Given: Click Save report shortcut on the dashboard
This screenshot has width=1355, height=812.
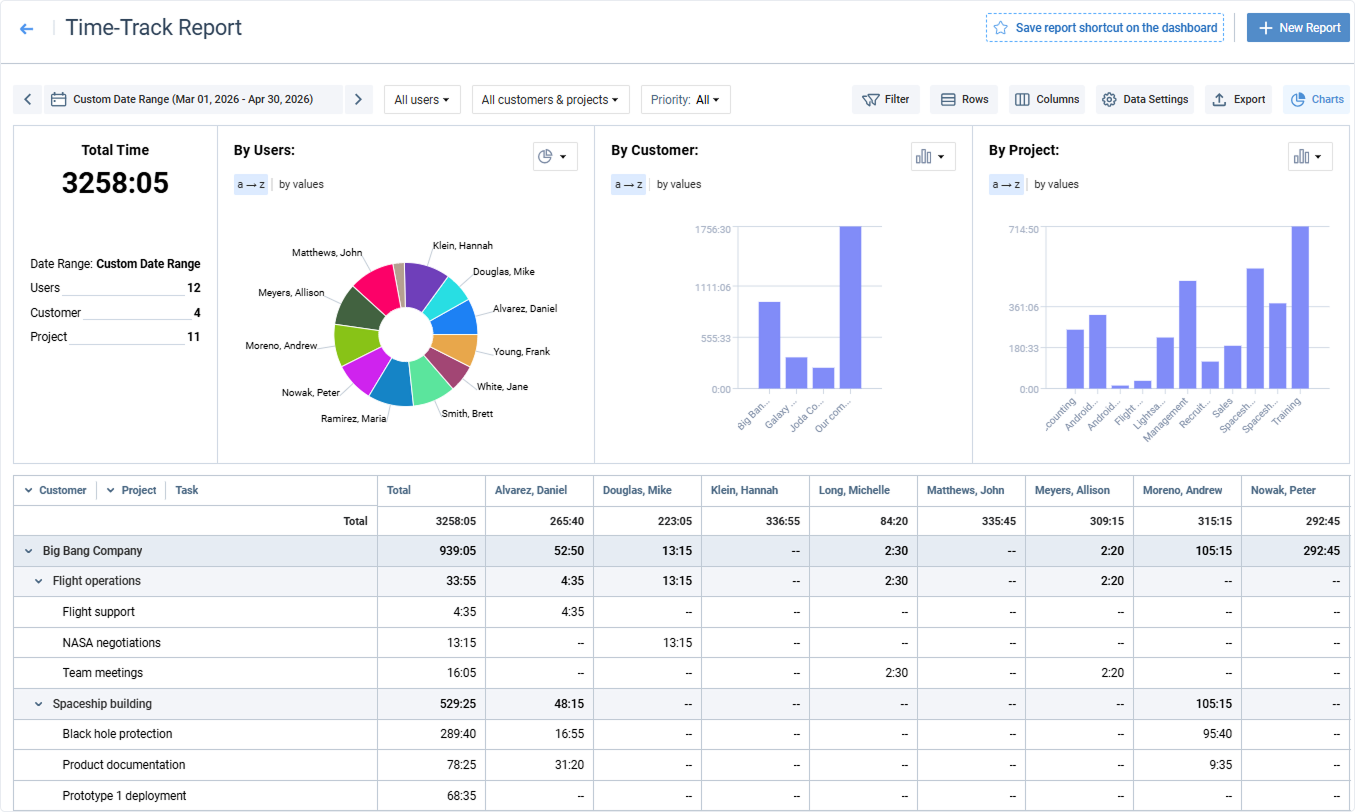Looking at the screenshot, I should click(x=1104, y=28).
